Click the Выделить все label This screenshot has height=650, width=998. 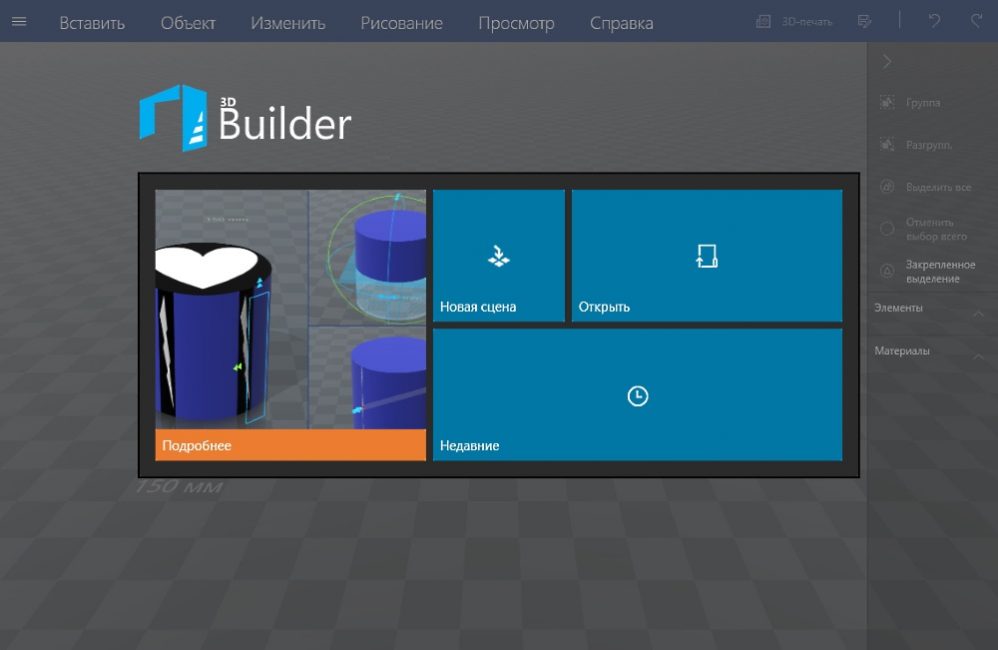[939, 187]
